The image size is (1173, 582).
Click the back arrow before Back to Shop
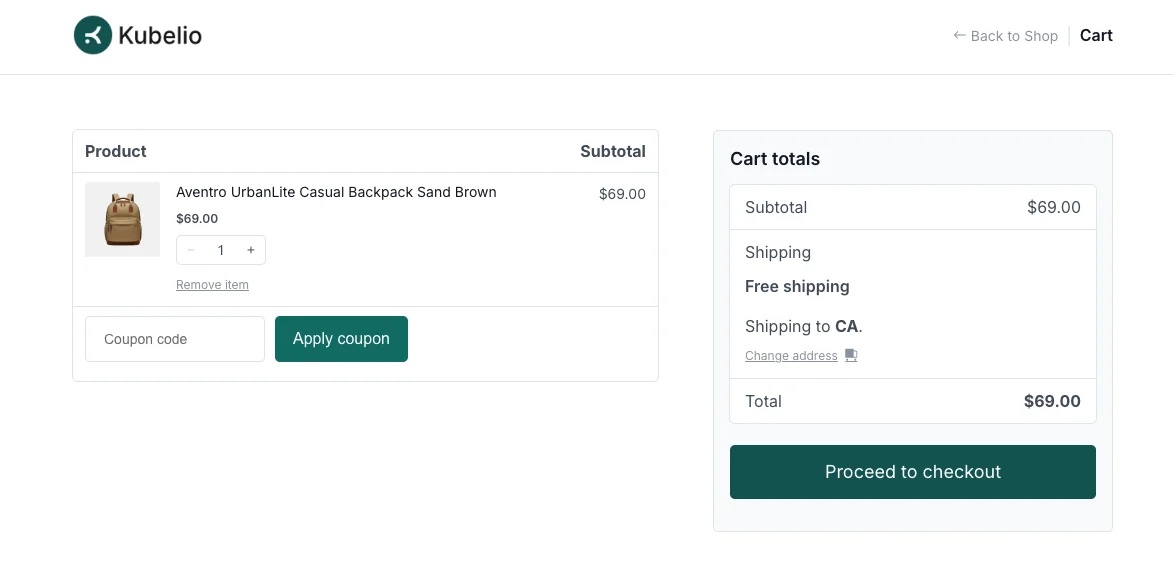[958, 35]
